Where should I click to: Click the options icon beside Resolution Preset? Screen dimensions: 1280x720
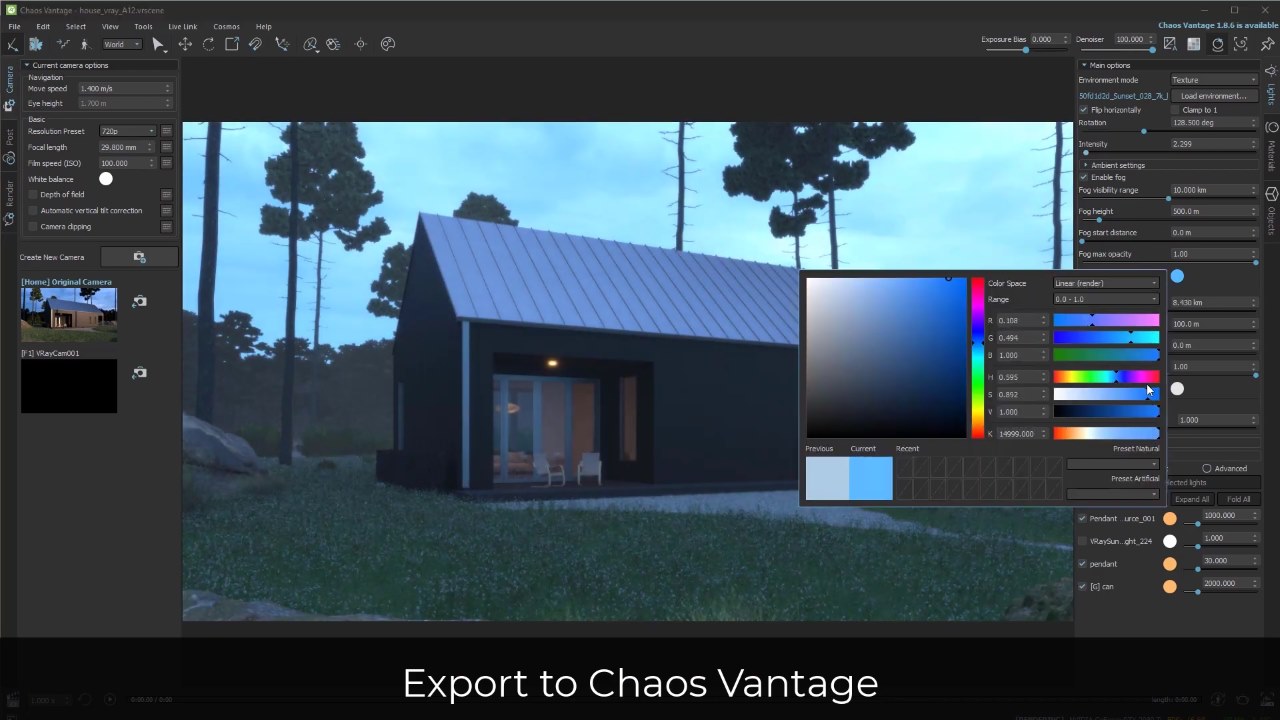click(x=166, y=131)
